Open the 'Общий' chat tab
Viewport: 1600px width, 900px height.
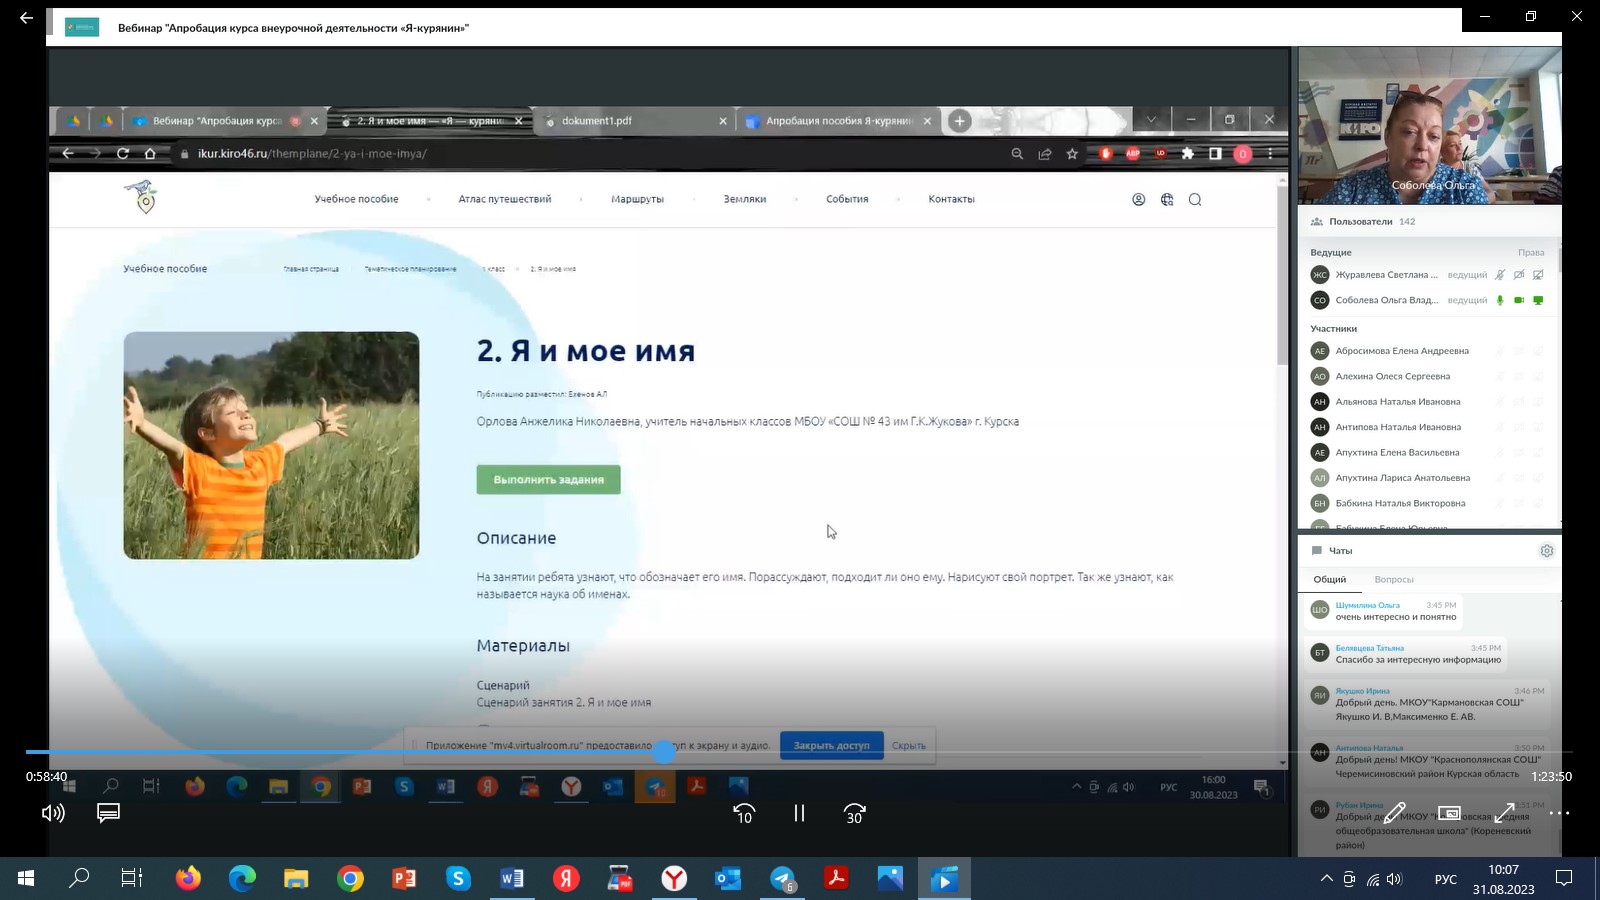pos(1329,579)
